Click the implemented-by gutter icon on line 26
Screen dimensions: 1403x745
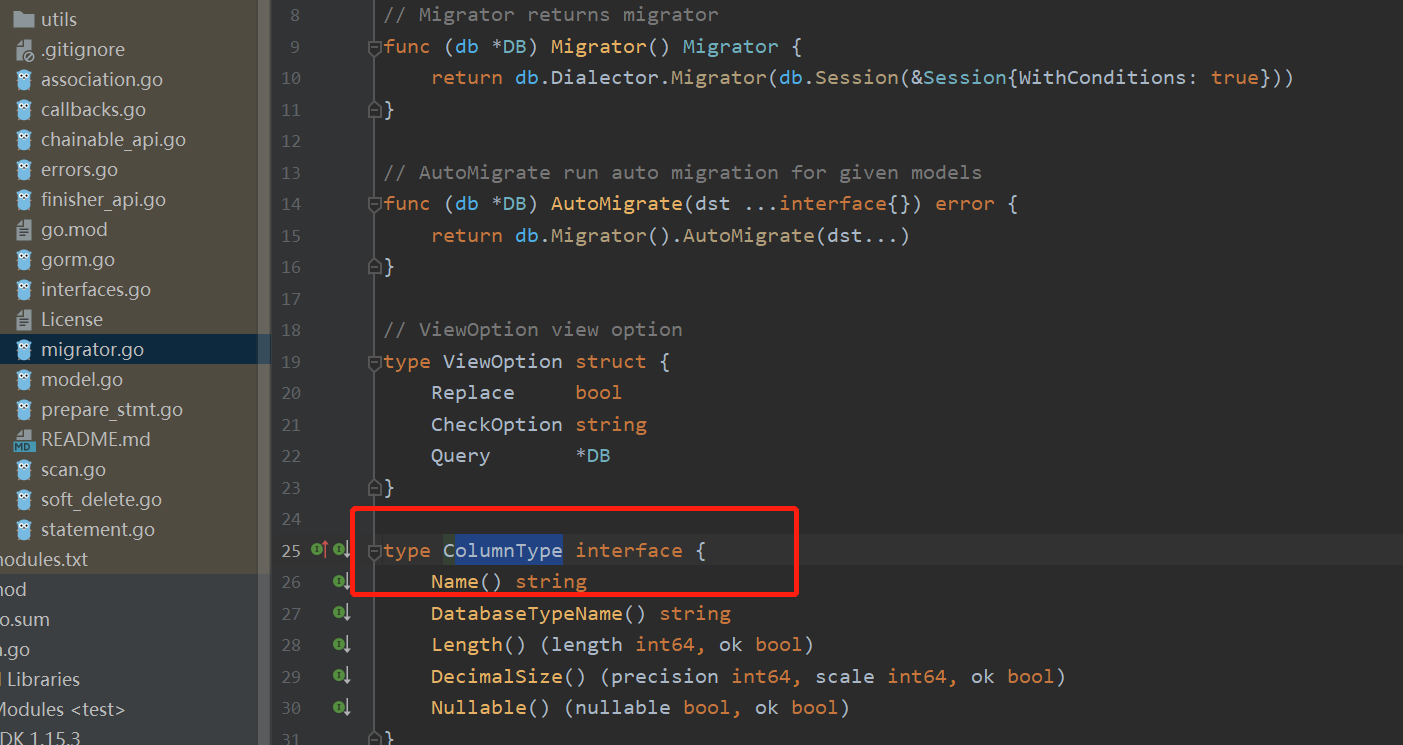pyautogui.click(x=342, y=581)
